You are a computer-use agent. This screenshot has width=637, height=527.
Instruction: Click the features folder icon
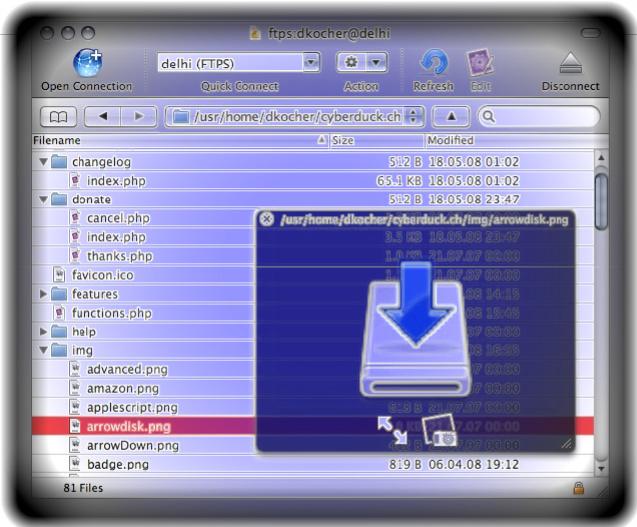point(59,294)
